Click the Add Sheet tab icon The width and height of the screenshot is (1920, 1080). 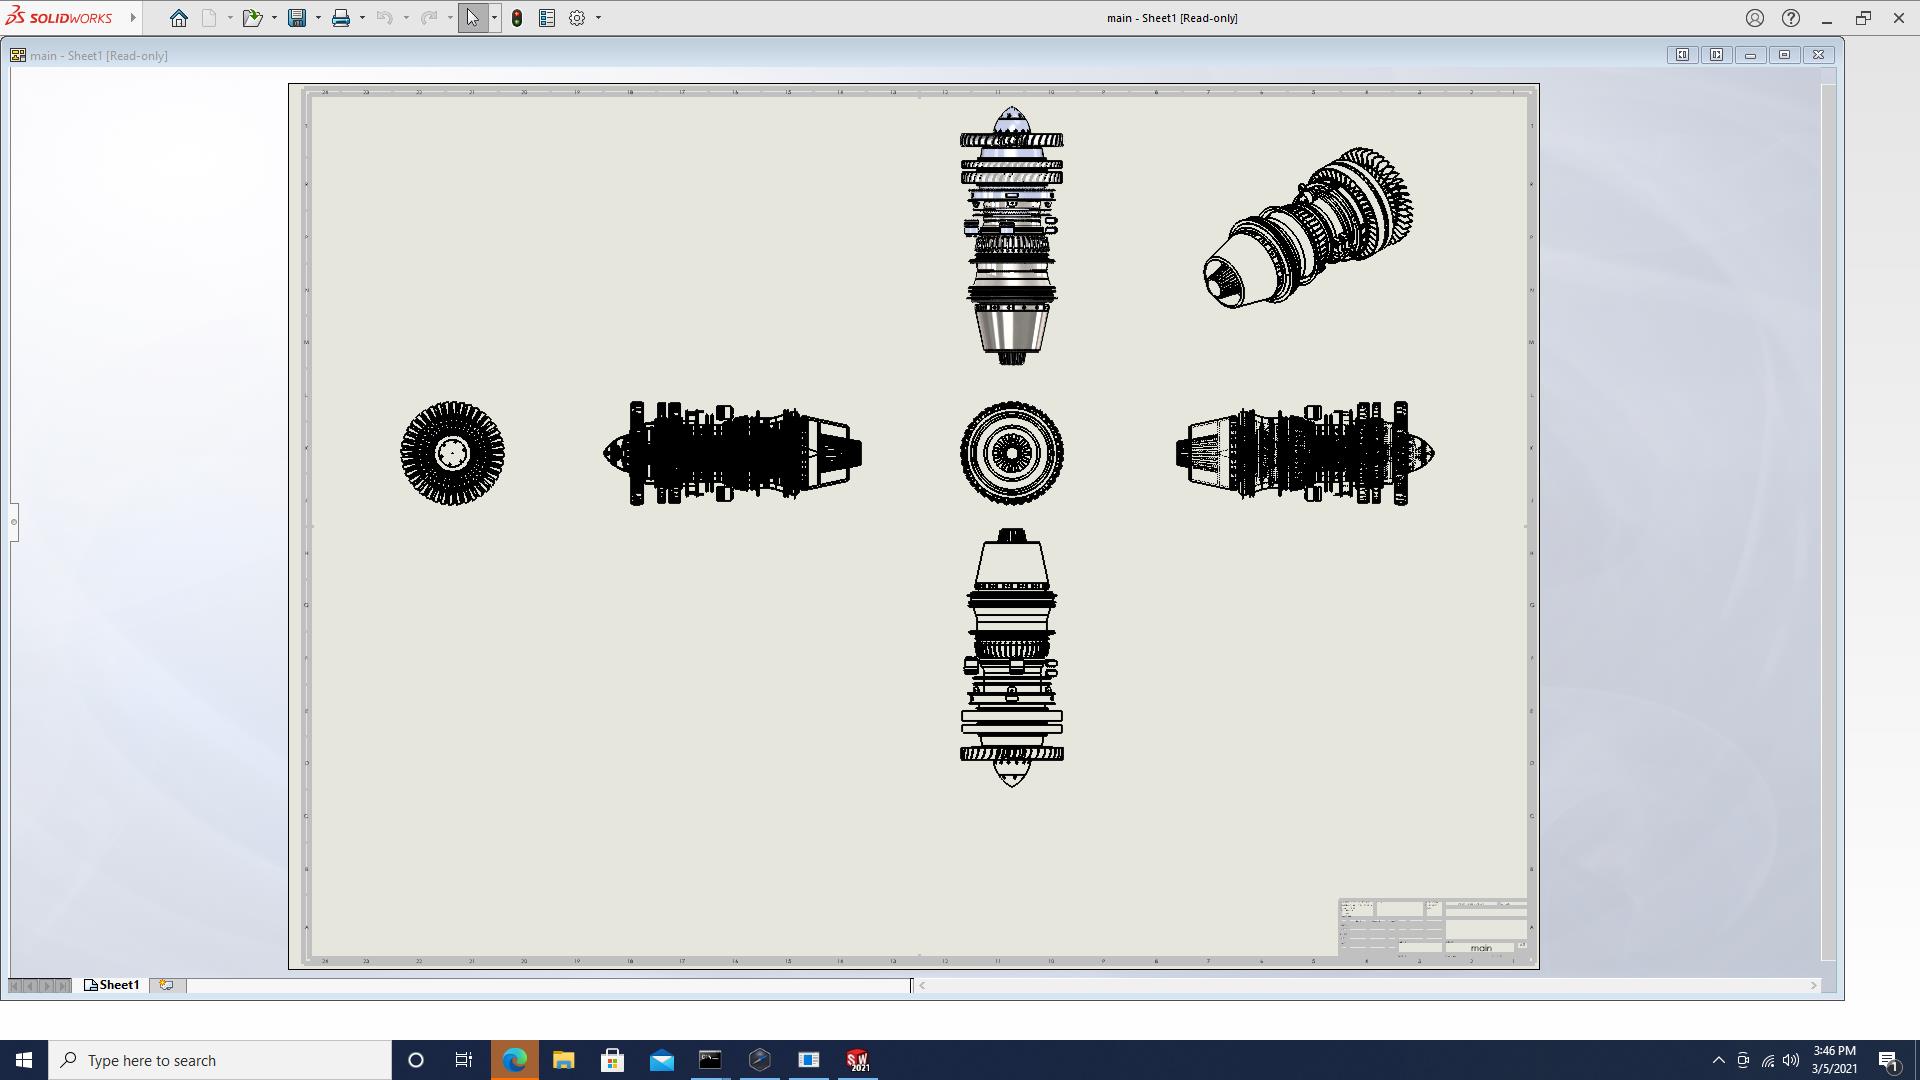pos(166,985)
